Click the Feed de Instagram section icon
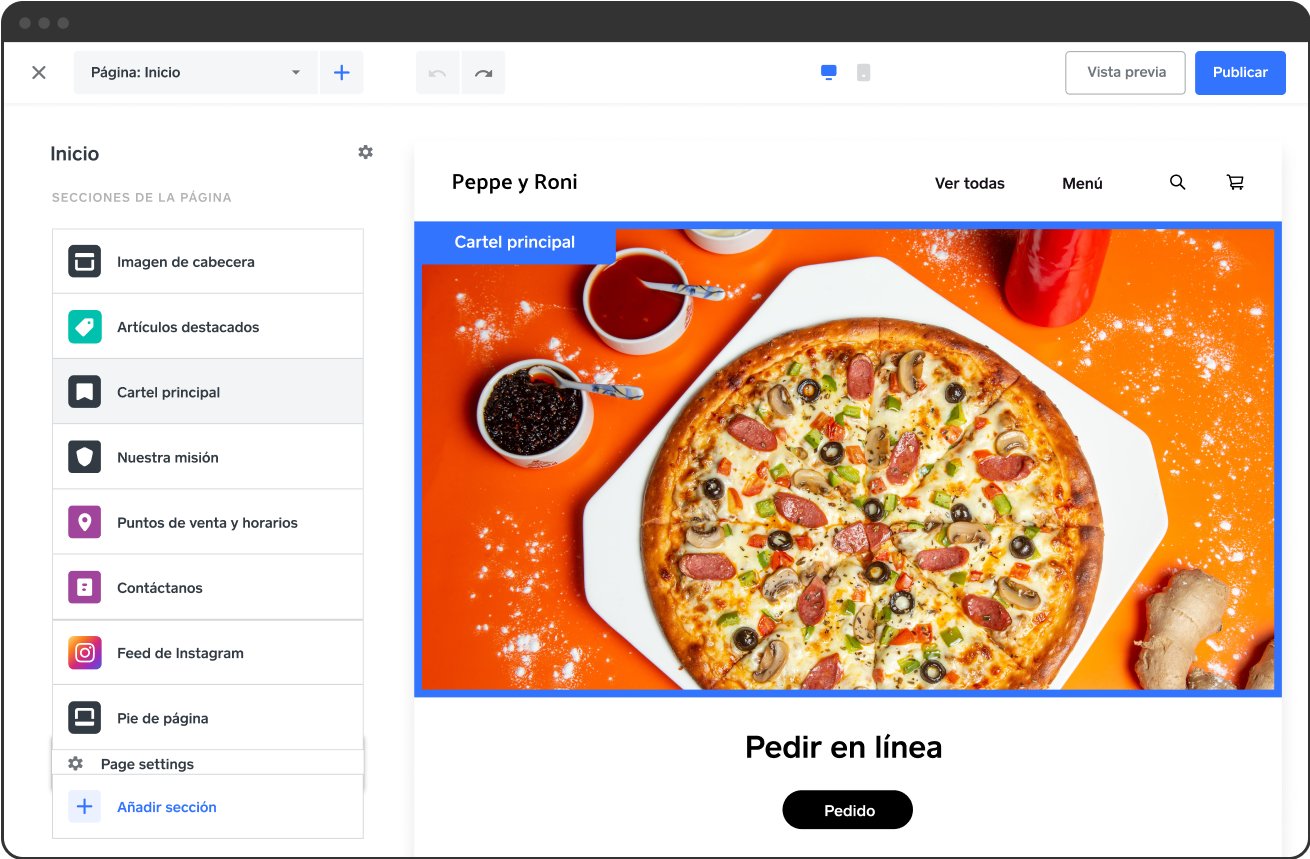The image size is (1310, 859). click(84, 652)
